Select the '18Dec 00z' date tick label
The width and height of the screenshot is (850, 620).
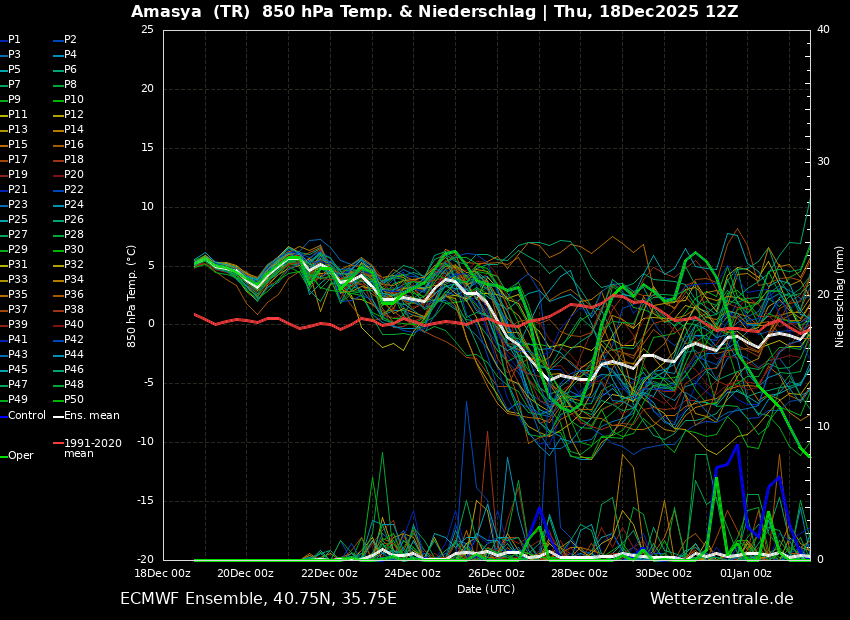(x=163, y=573)
